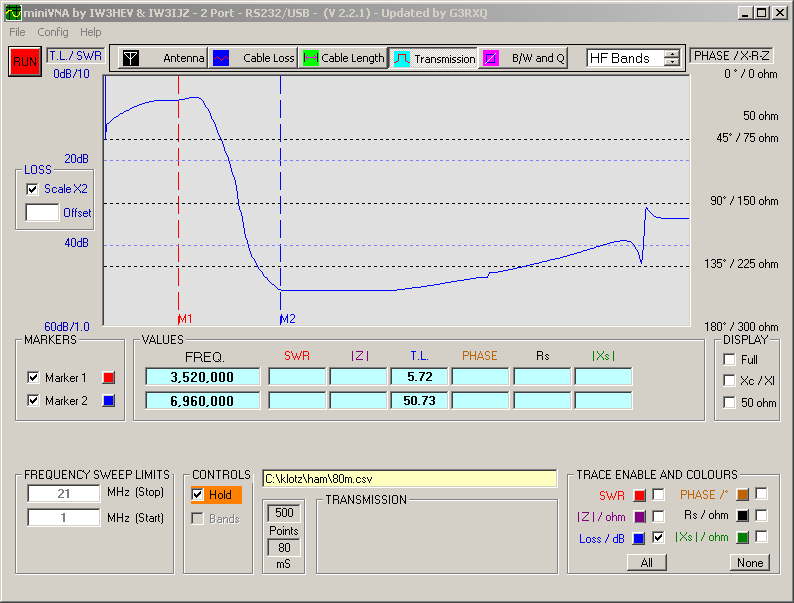Maximize the miniVNA window
Image resolution: width=794 pixels, height=603 pixels.
[x=761, y=13]
